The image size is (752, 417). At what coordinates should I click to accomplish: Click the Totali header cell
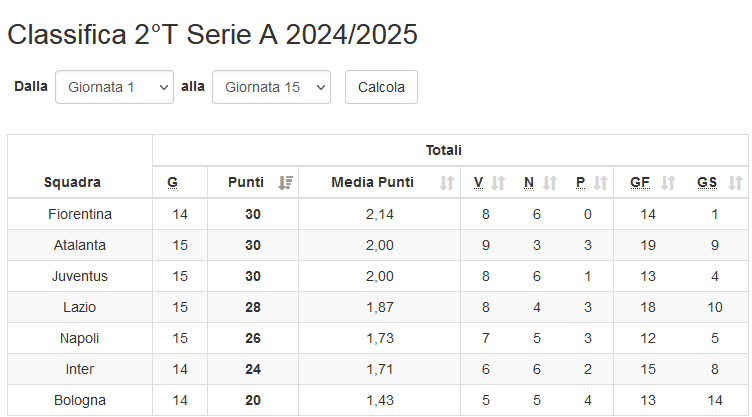click(444, 150)
